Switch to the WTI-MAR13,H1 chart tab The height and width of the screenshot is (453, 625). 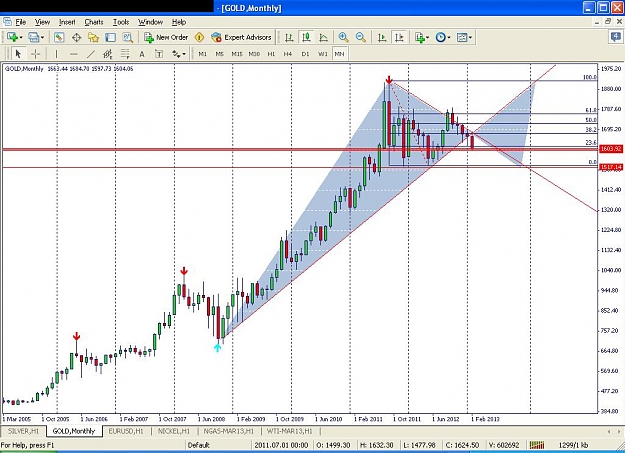tap(290, 431)
